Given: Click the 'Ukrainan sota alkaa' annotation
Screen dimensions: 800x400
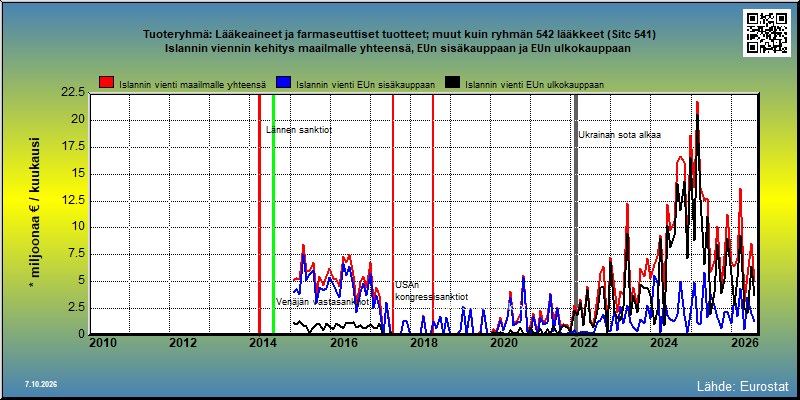Looking at the screenshot, I should [x=619, y=135].
